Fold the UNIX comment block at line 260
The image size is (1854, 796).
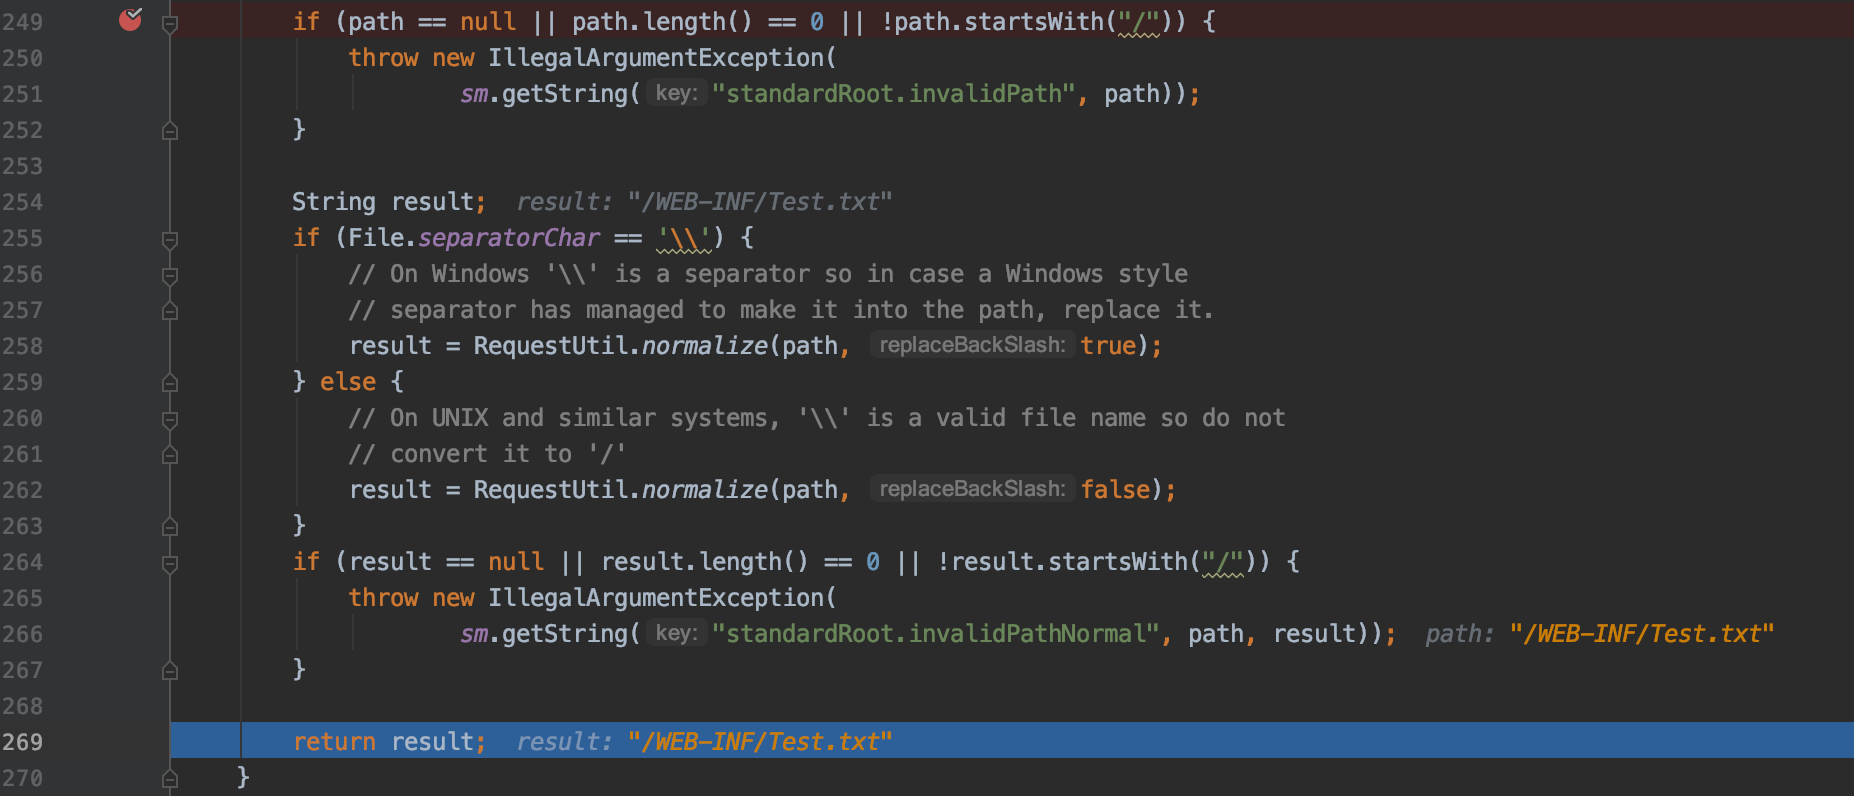click(170, 419)
